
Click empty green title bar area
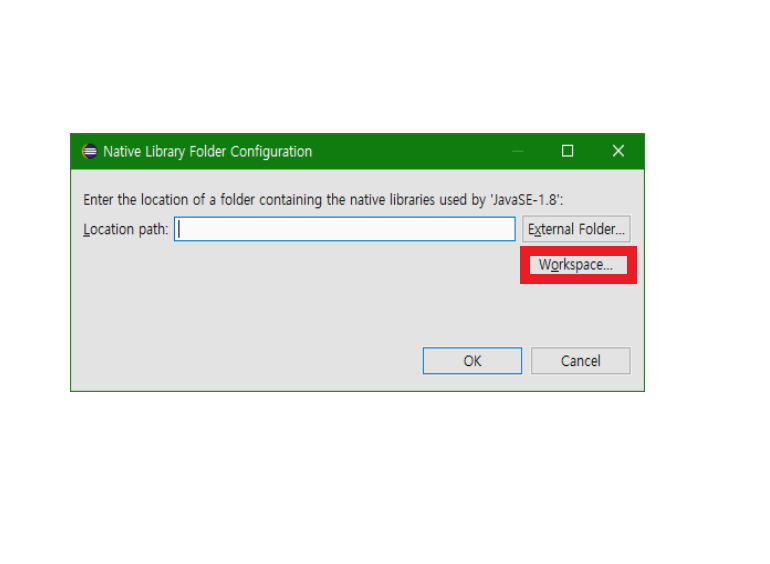pos(412,151)
